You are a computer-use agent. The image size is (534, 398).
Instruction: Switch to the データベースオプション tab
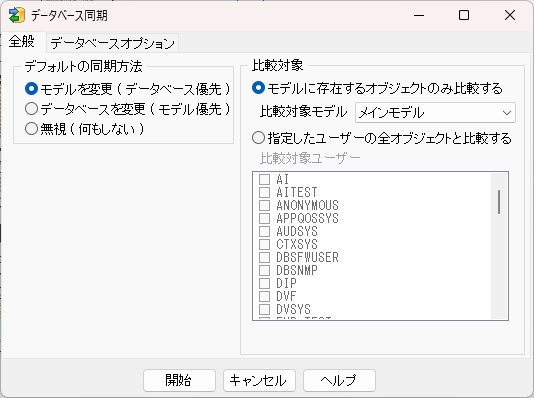[x=112, y=43]
